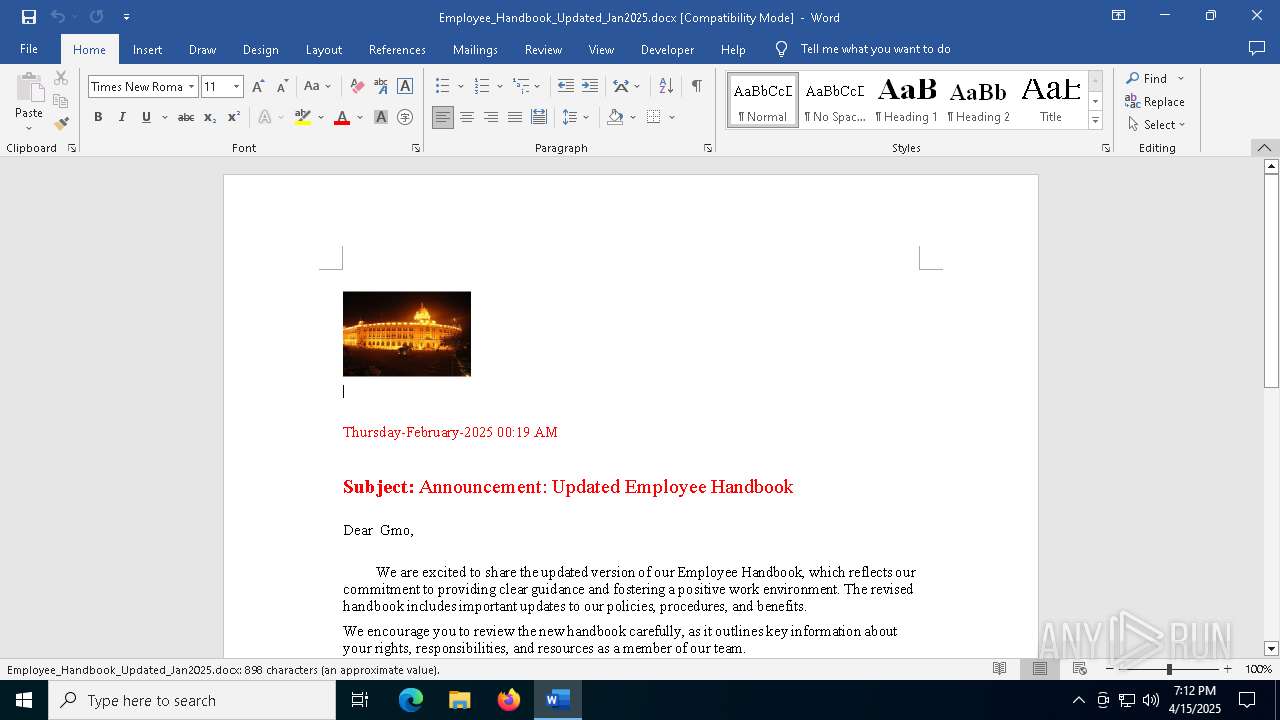Activate the Format Painter brush

tap(61, 124)
